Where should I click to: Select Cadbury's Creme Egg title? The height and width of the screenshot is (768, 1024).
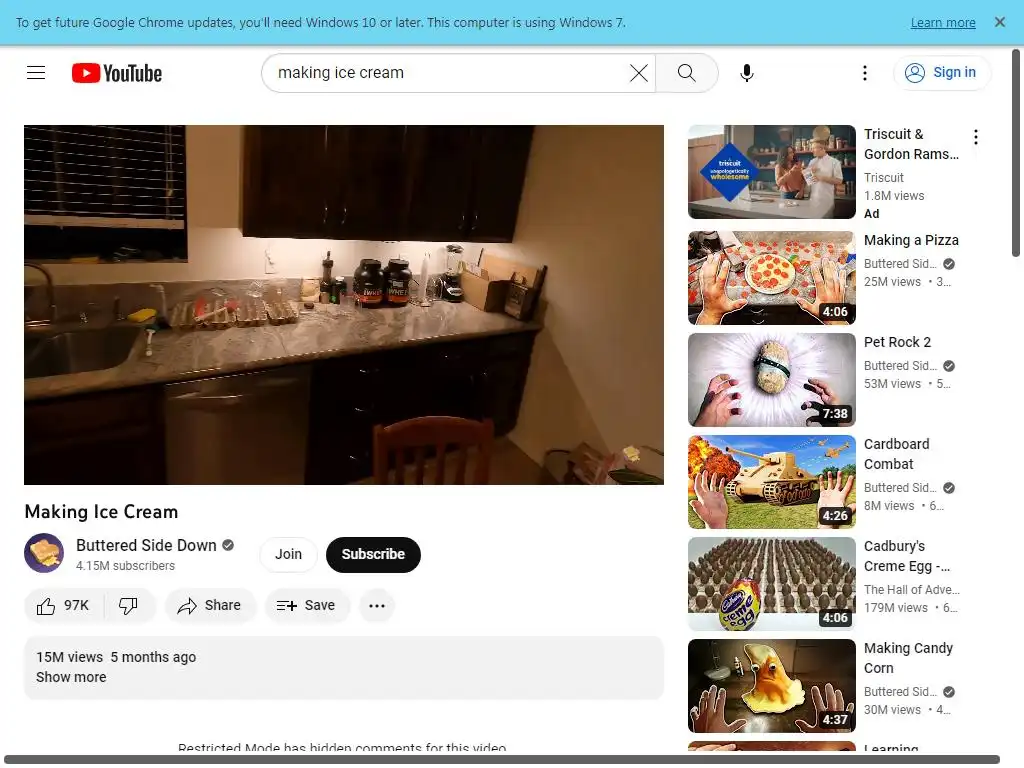tap(907, 556)
